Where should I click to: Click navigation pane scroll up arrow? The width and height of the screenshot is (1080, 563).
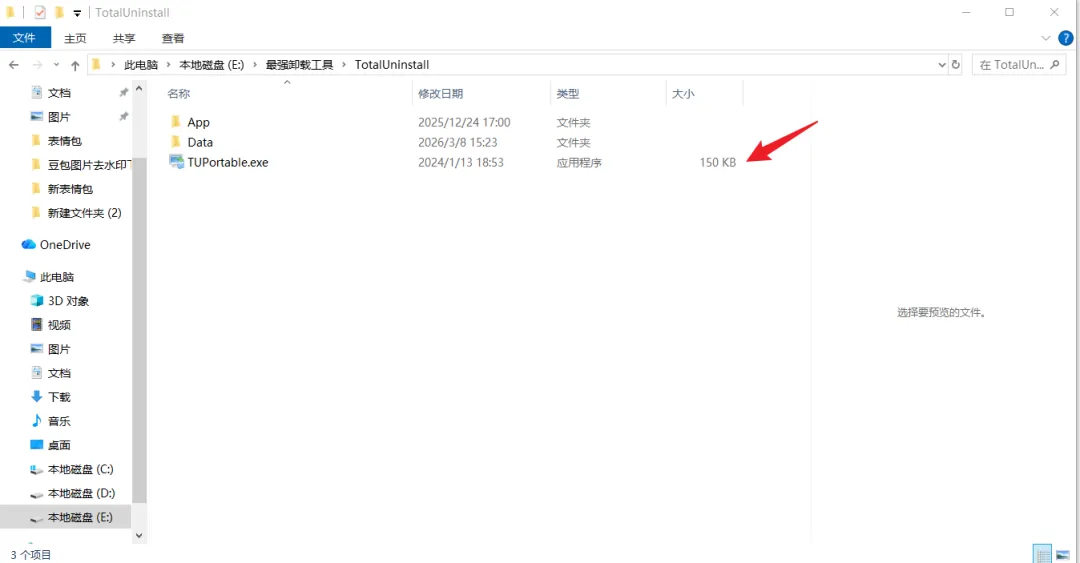click(x=139, y=88)
